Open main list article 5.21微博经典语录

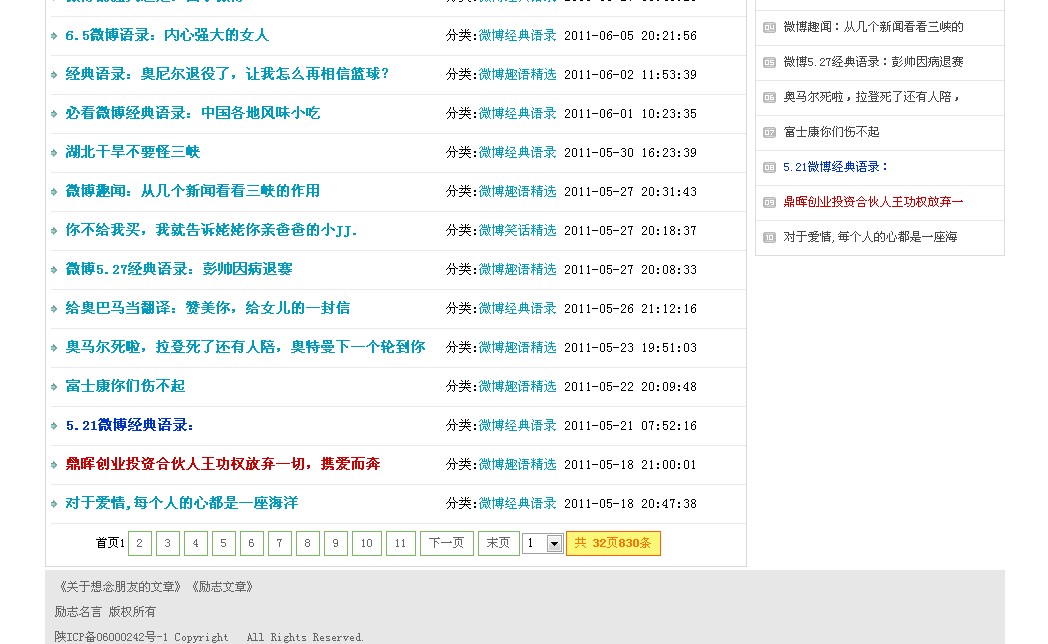(130, 426)
